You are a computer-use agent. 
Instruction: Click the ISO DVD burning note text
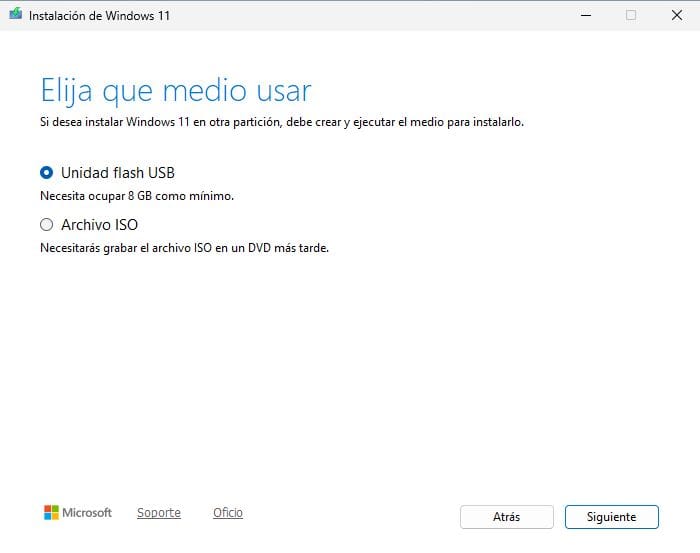pos(184,248)
